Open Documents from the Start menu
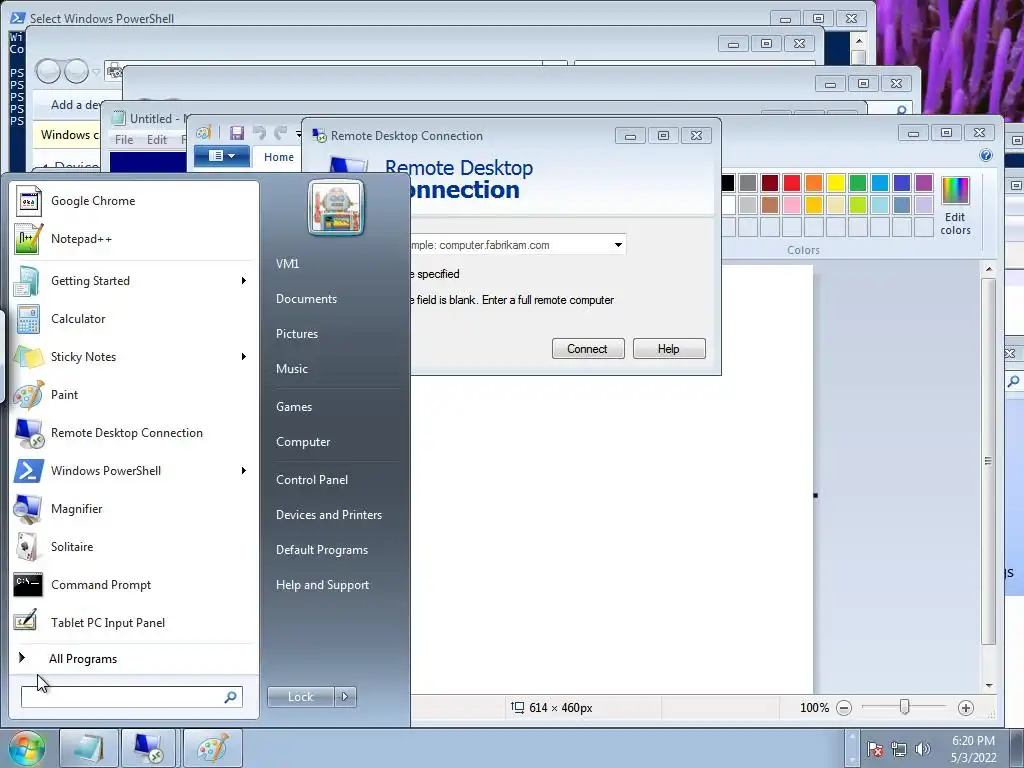Image resolution: width=1024 pixels, height=768 pixels. tap(306, 299)
